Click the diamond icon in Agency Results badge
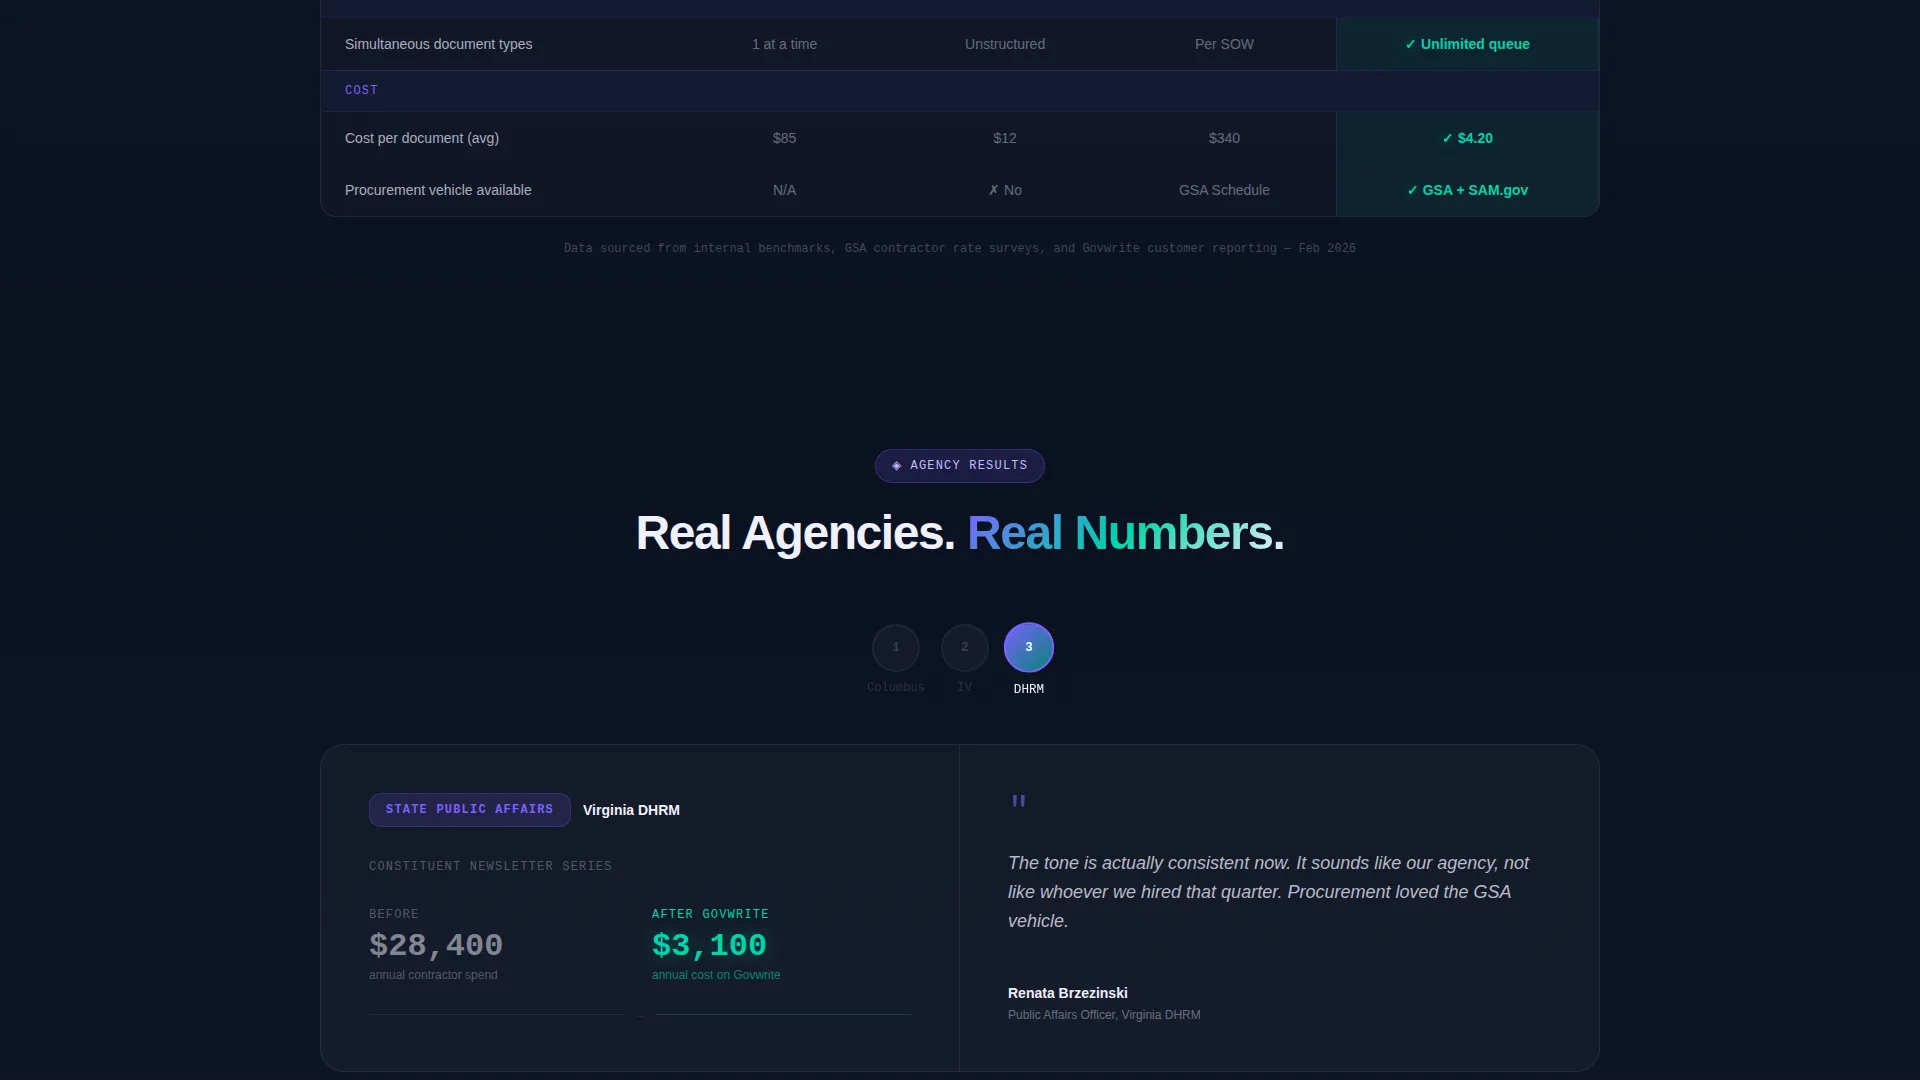 897,466
